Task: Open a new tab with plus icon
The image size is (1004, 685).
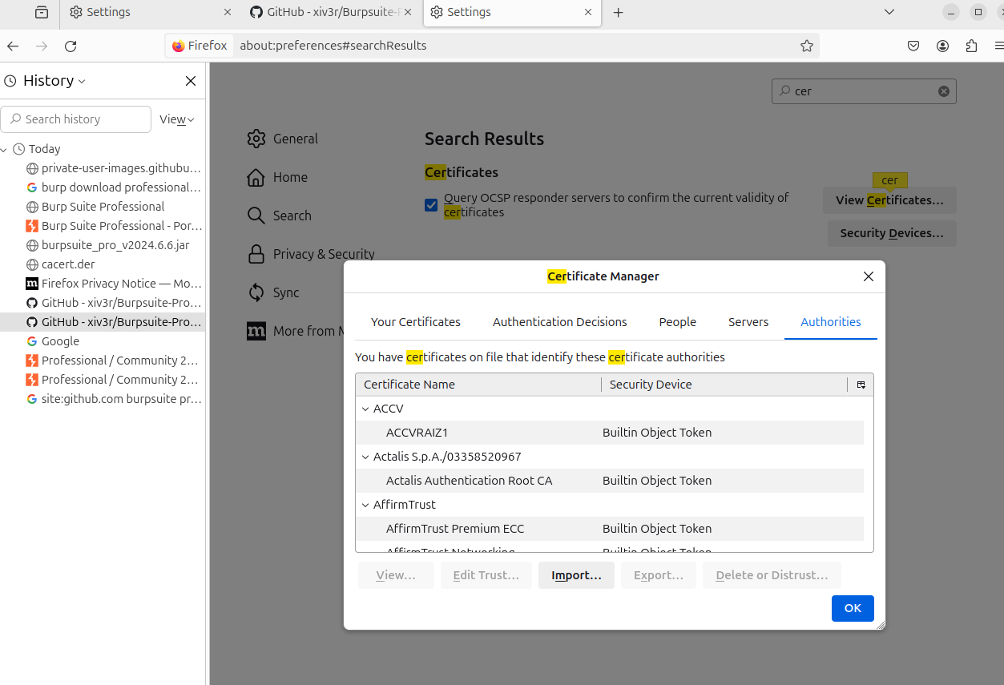Action: [x=618, y=12]
